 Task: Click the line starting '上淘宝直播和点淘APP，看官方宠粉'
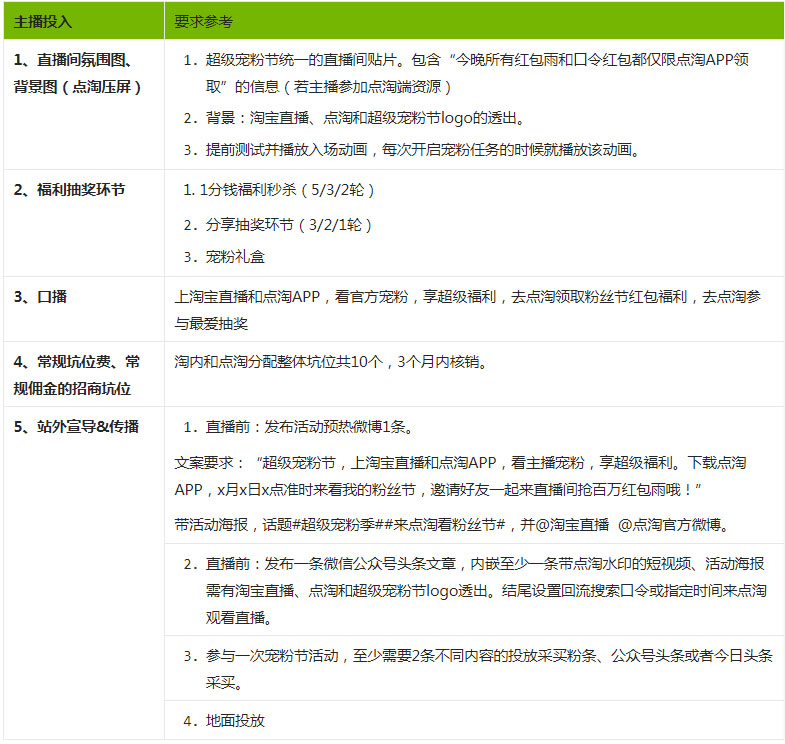coord(468,296)
